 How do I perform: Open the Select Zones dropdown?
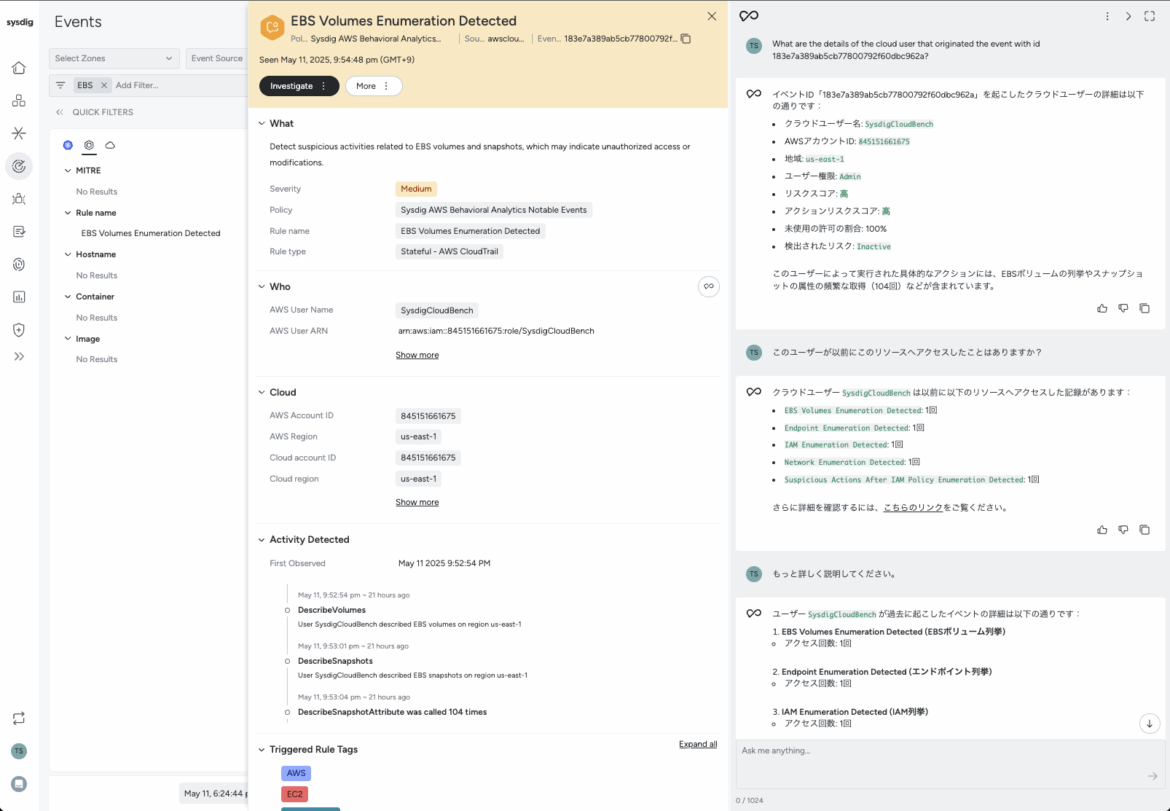pyautogui.click(x=114, y=58)
